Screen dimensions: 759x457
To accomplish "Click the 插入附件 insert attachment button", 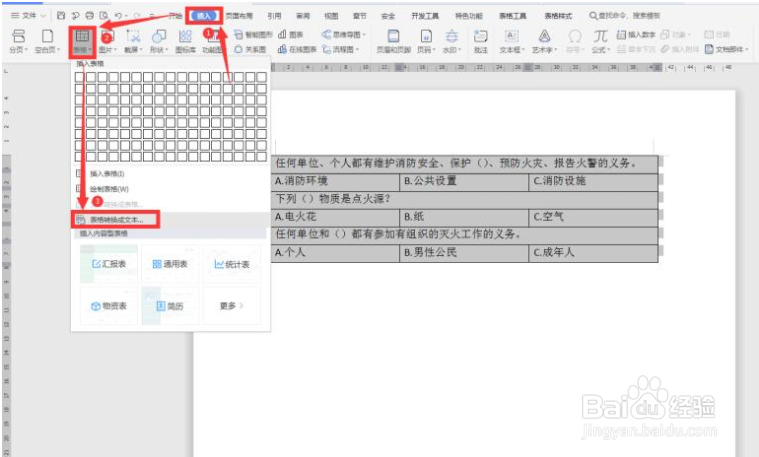I will click(x=680, y=49).
